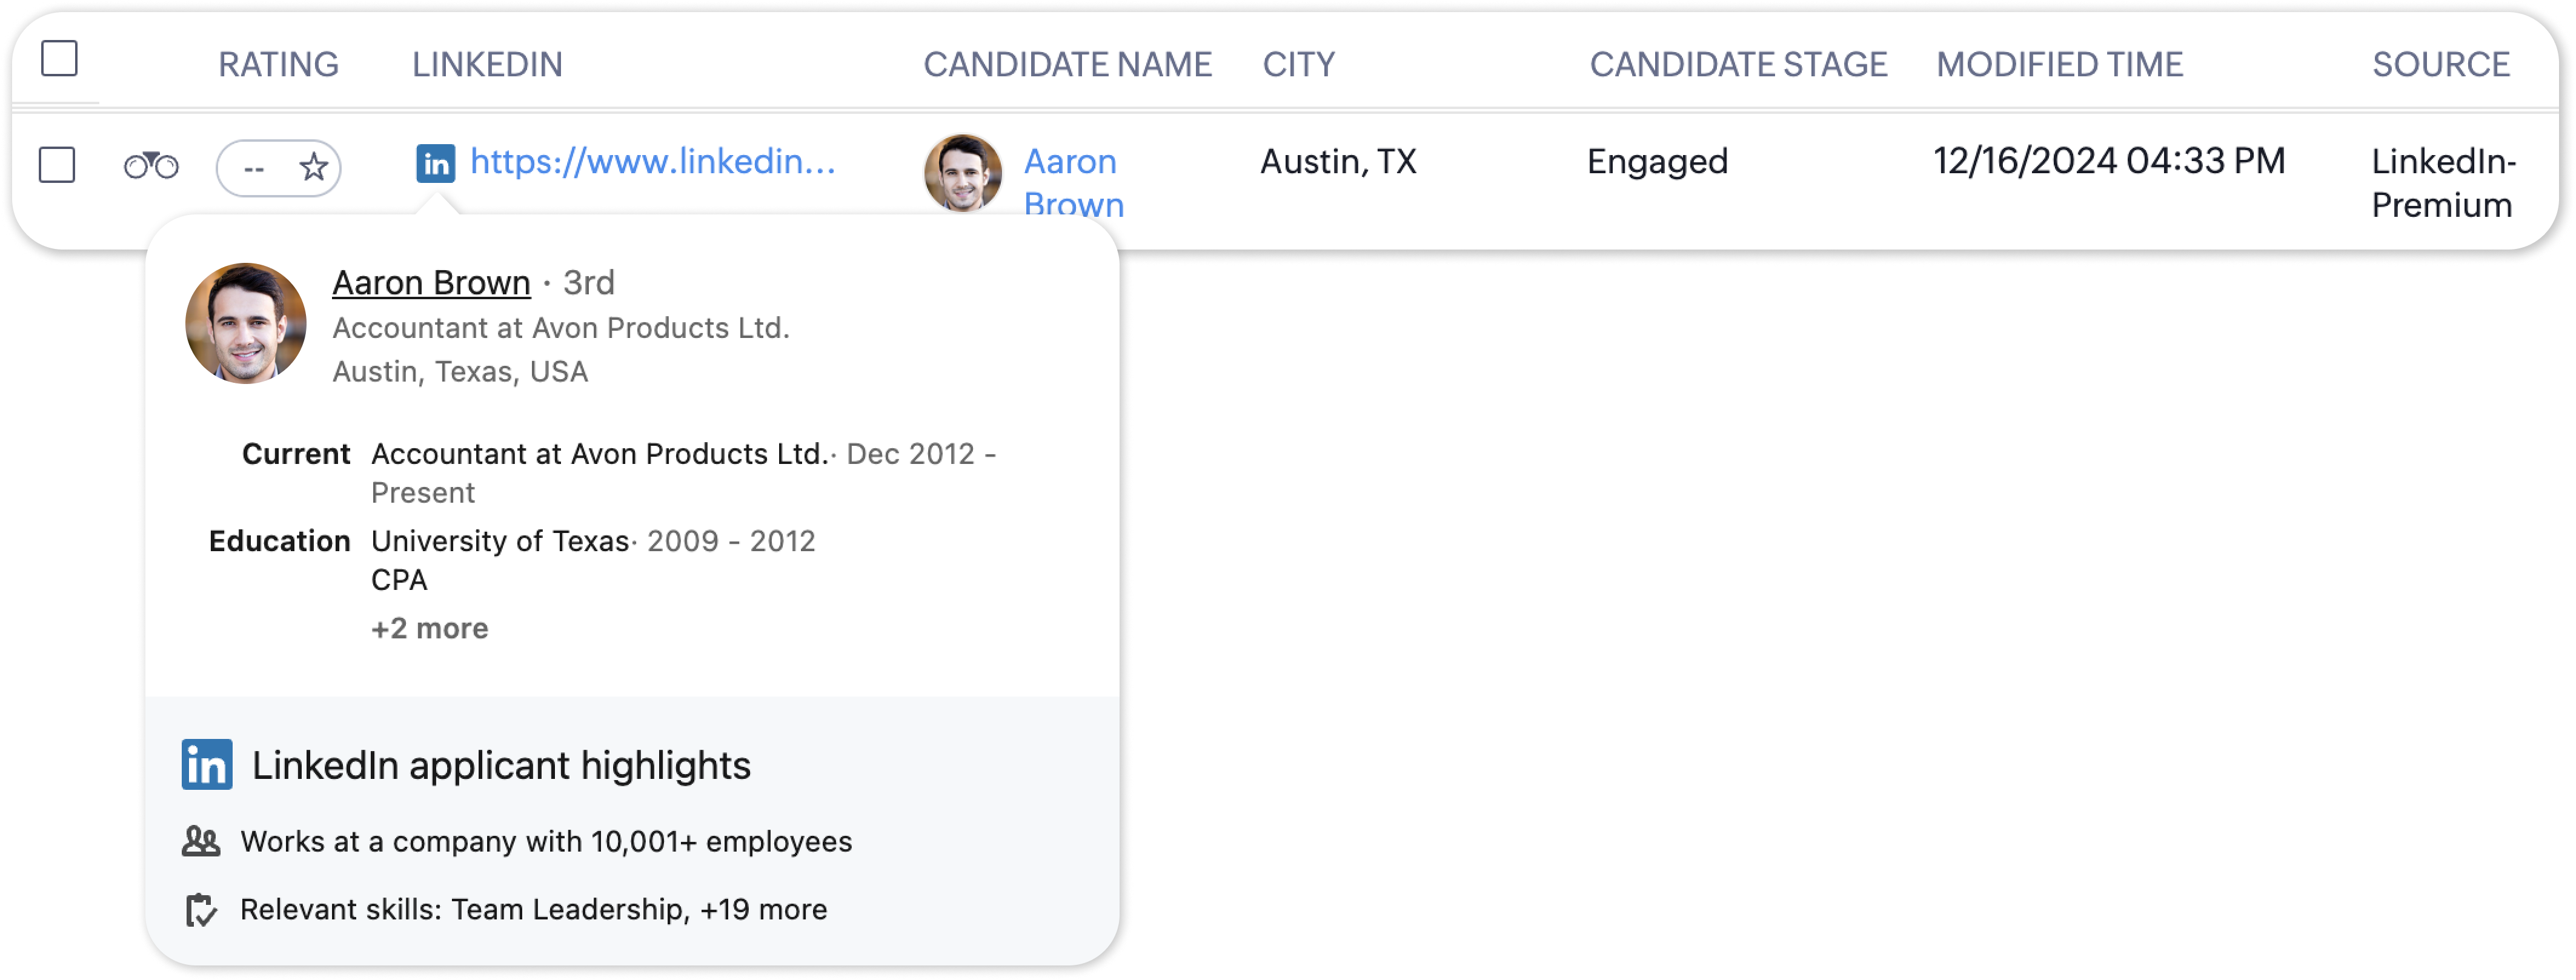Check Aaron Brown's row checkbox

pyautogui.click(x=57, y=165)
